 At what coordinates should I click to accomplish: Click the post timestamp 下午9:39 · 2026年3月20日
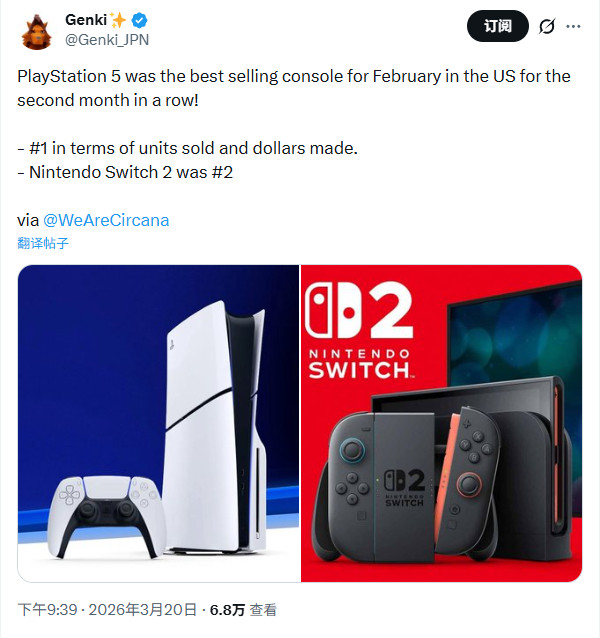(107, 610)
